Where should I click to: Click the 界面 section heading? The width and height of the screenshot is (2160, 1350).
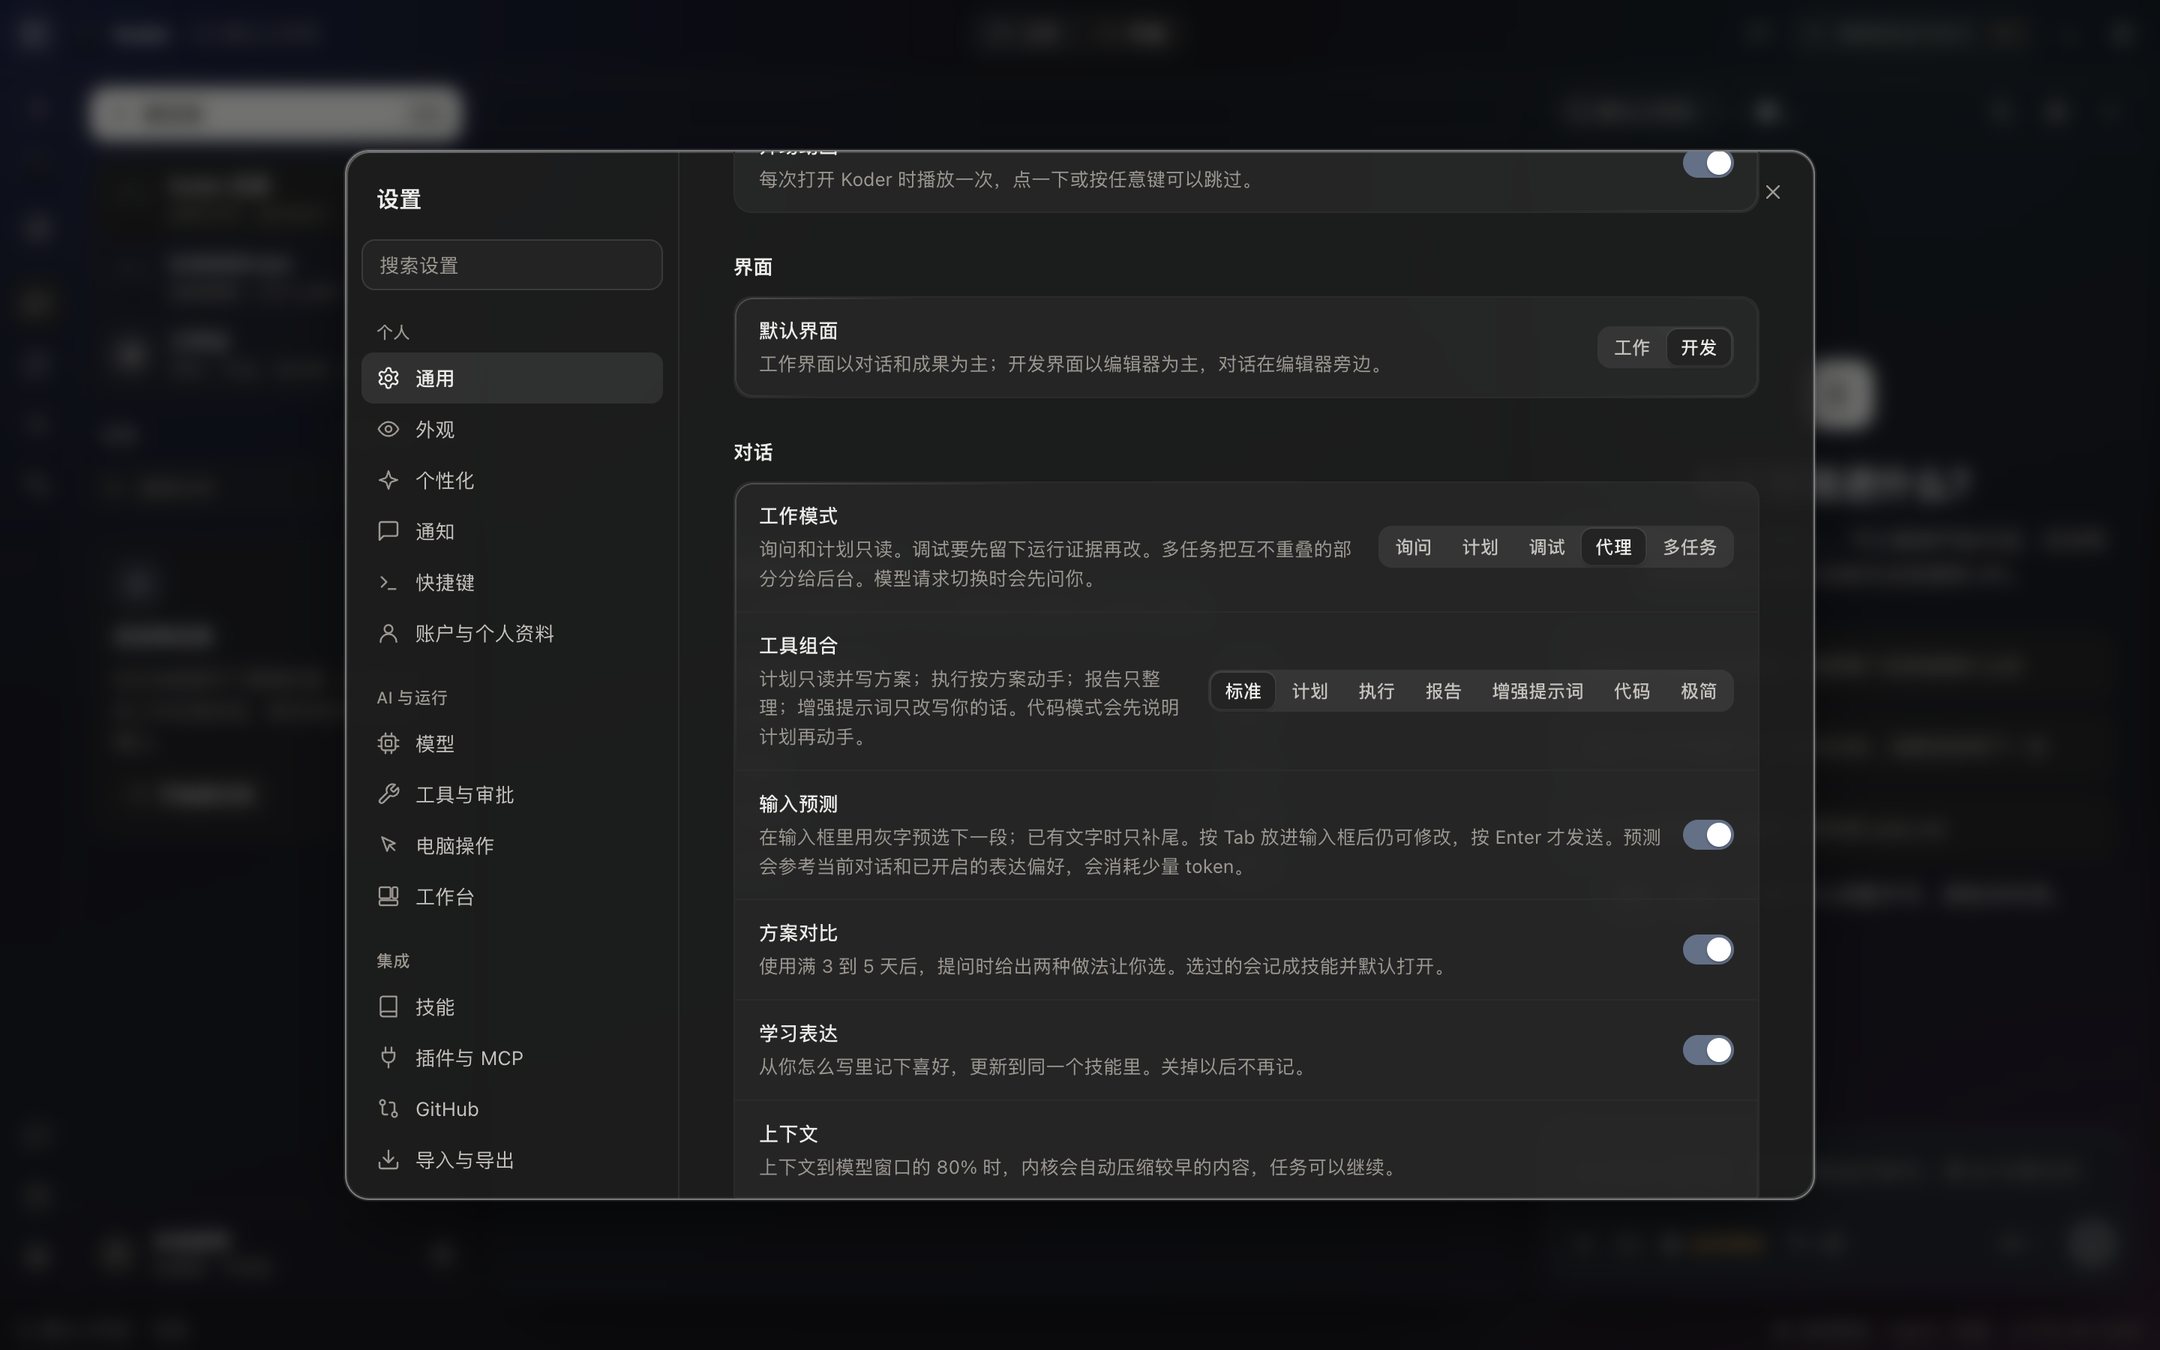coord(753,267)
